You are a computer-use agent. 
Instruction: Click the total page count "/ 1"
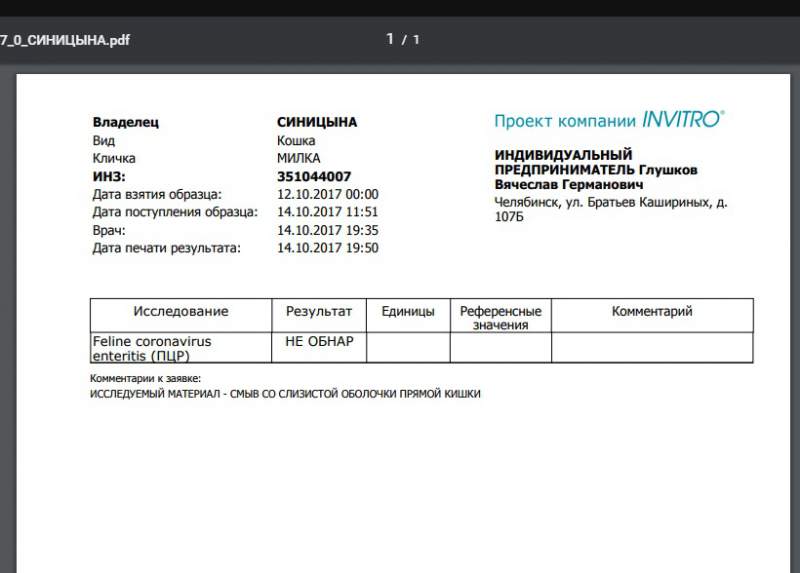(x=410, y=40)
